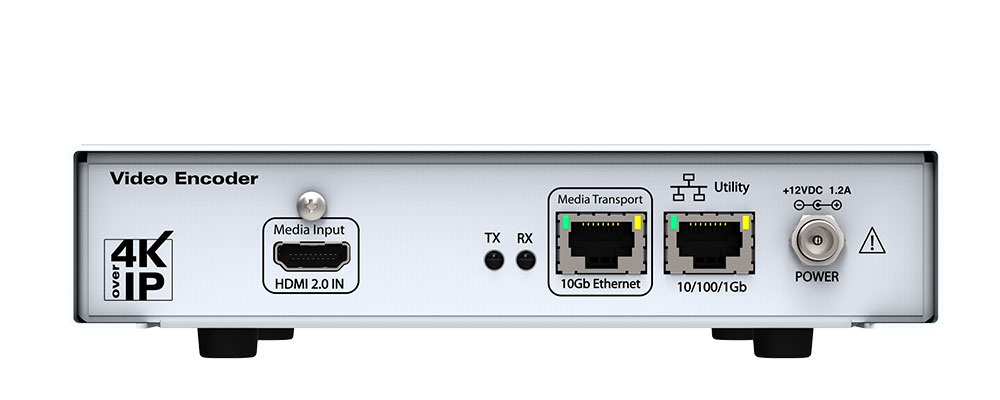
Task: Click the warning triangle icon
Action: pyautogui.click(x=872, y=242)
